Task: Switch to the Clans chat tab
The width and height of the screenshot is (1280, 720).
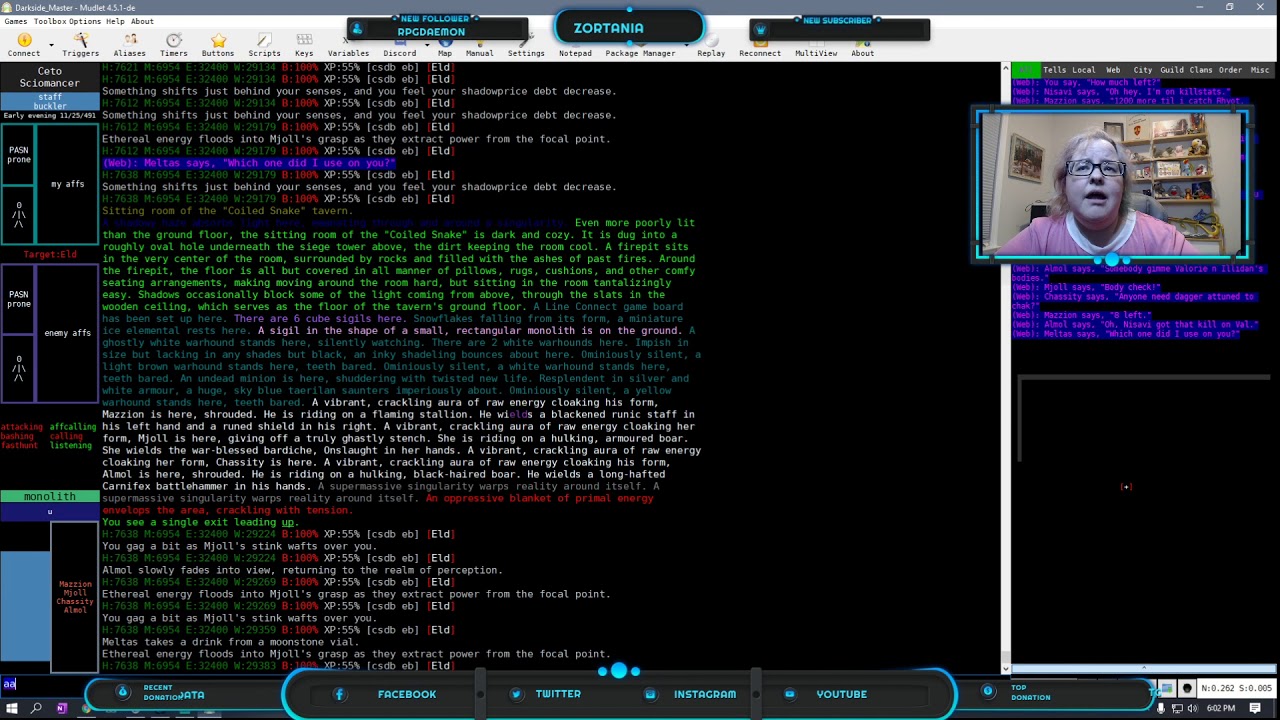Action: coord(1200,70)
